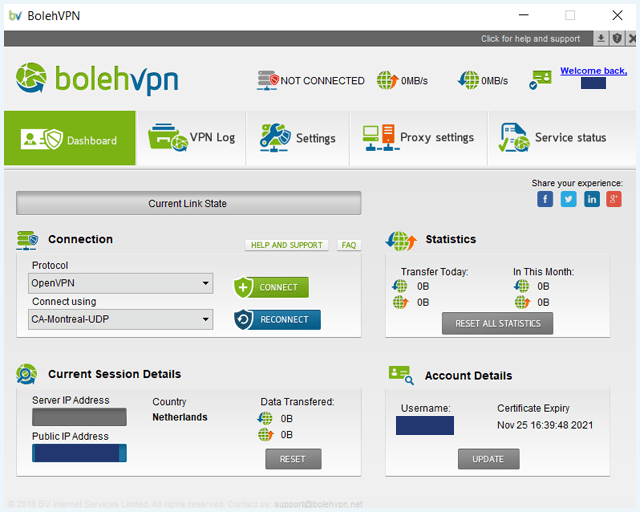Click the session RESET button
640x512 pixels.
[x=293, y=459]
